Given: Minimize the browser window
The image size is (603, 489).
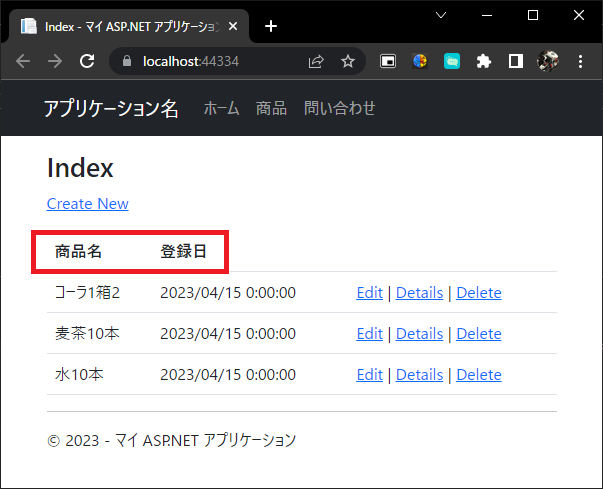Looking at the screenshot, I should pyautogui.click(x=487, y=15).
